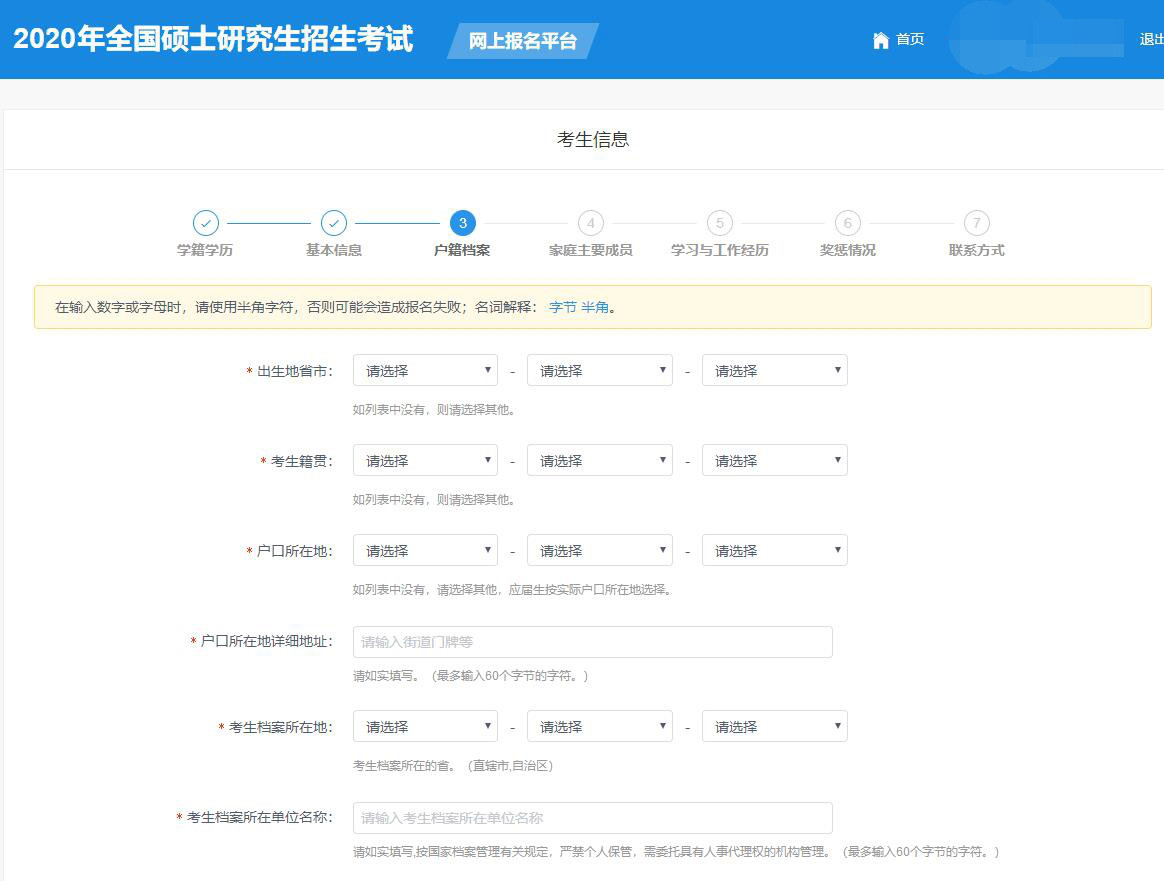Click step 5 学习与工作经历 circle

pyautogui.click(x=718, y=223)
